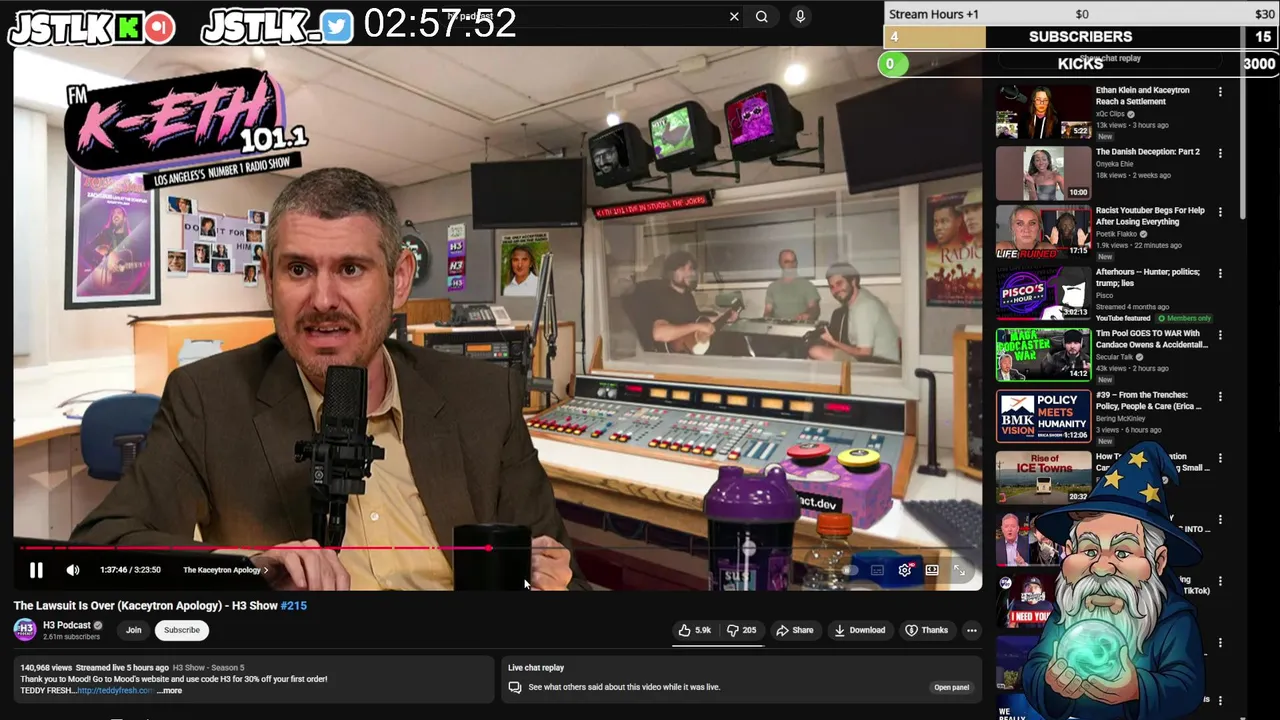Image resolution: width=1280 pixels, height=720 pixels.
Task: Click the Kick logo icon overlay
Action: point(128,29)
